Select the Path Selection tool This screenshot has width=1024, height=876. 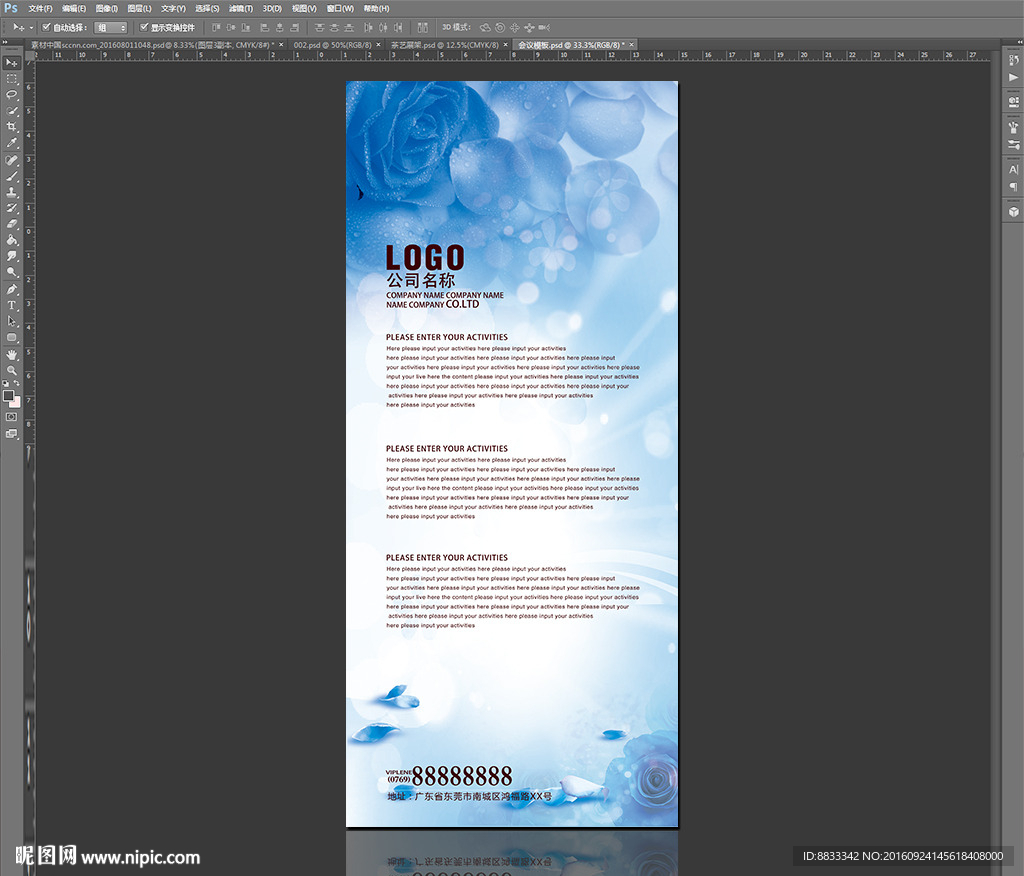pos(12,321)
